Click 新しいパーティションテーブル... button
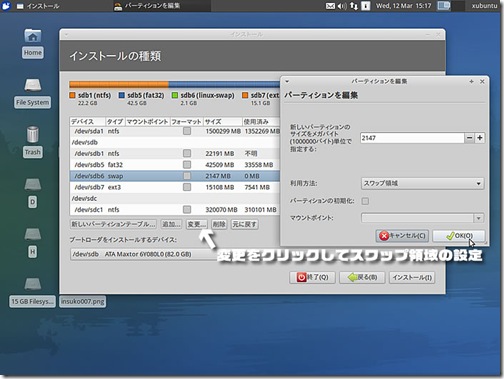This screenshot has width=504, height=379. [x=113, y=224]
